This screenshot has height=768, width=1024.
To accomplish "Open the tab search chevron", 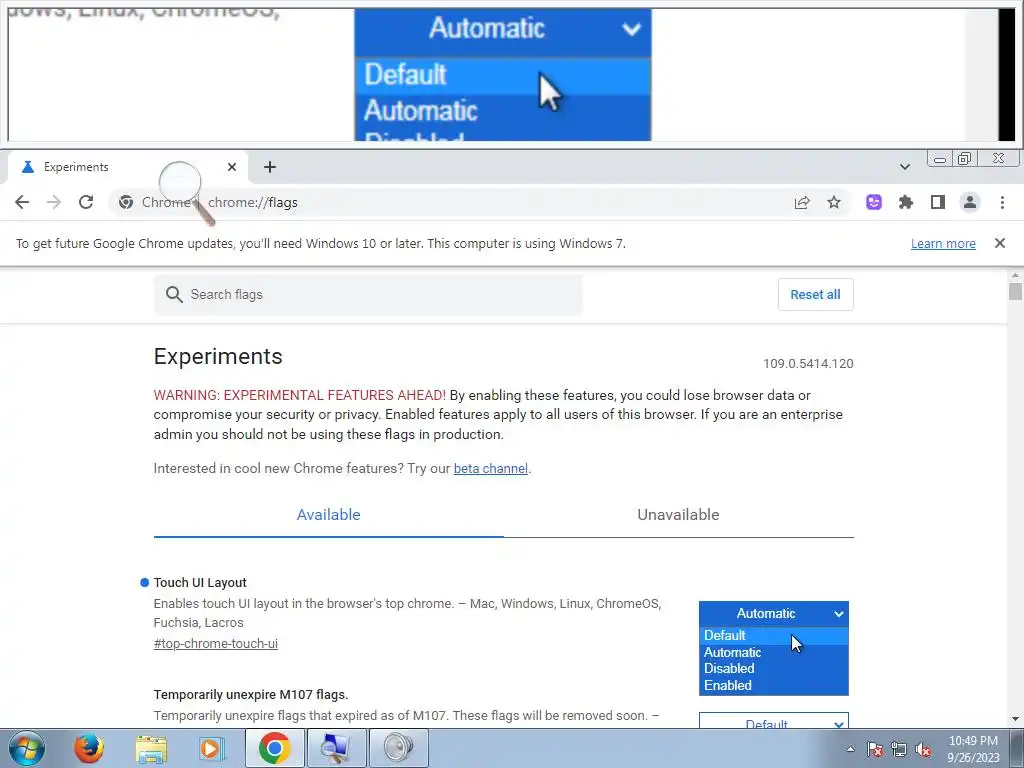I will coord(905,167).
